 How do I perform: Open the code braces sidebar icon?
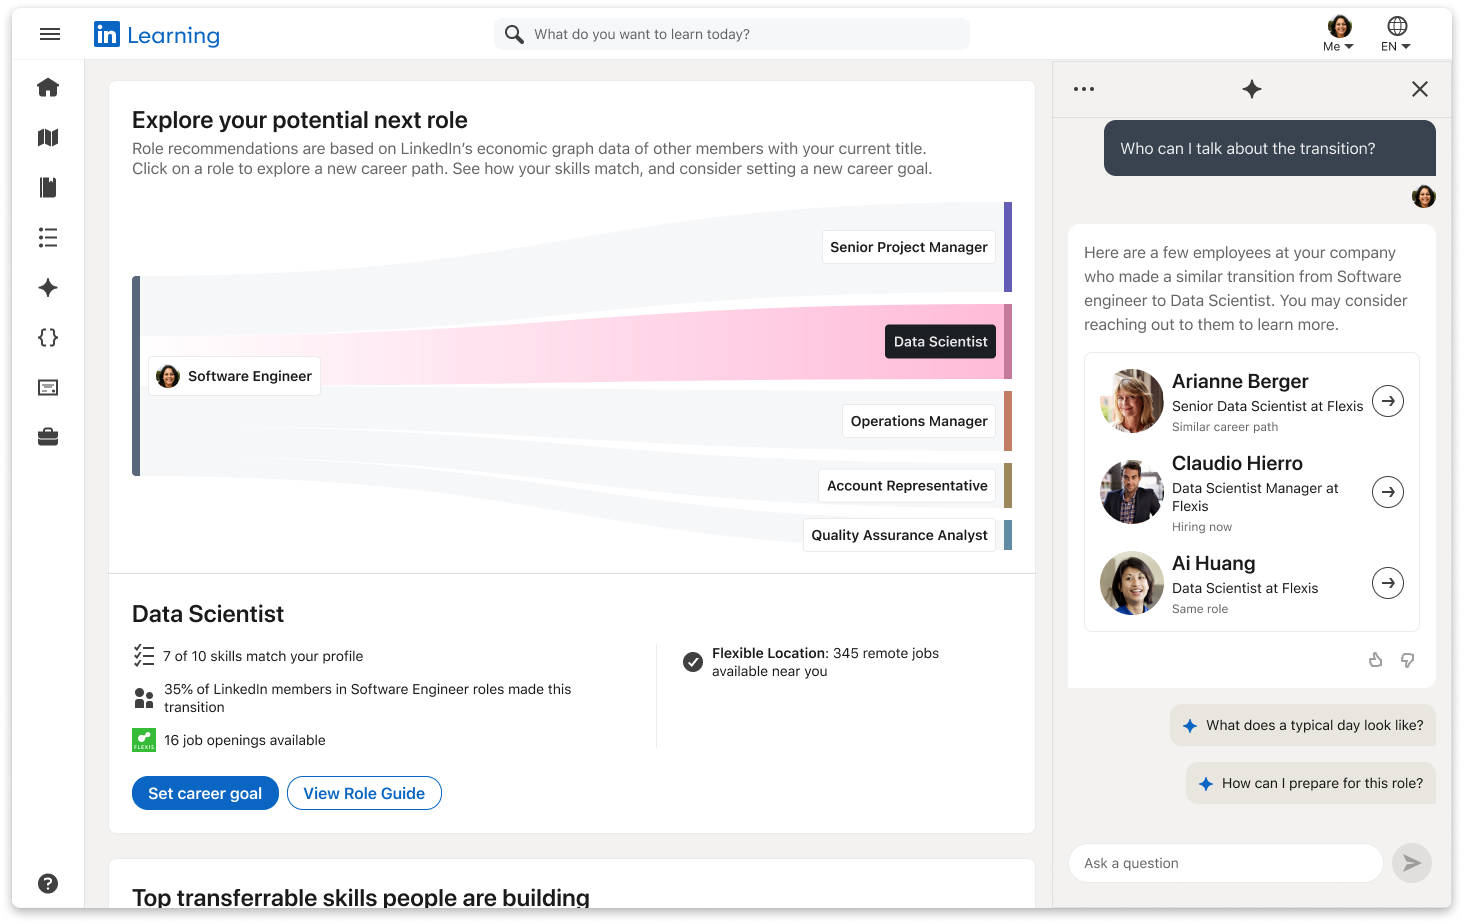pyautogui.click(x=48, y=338)
